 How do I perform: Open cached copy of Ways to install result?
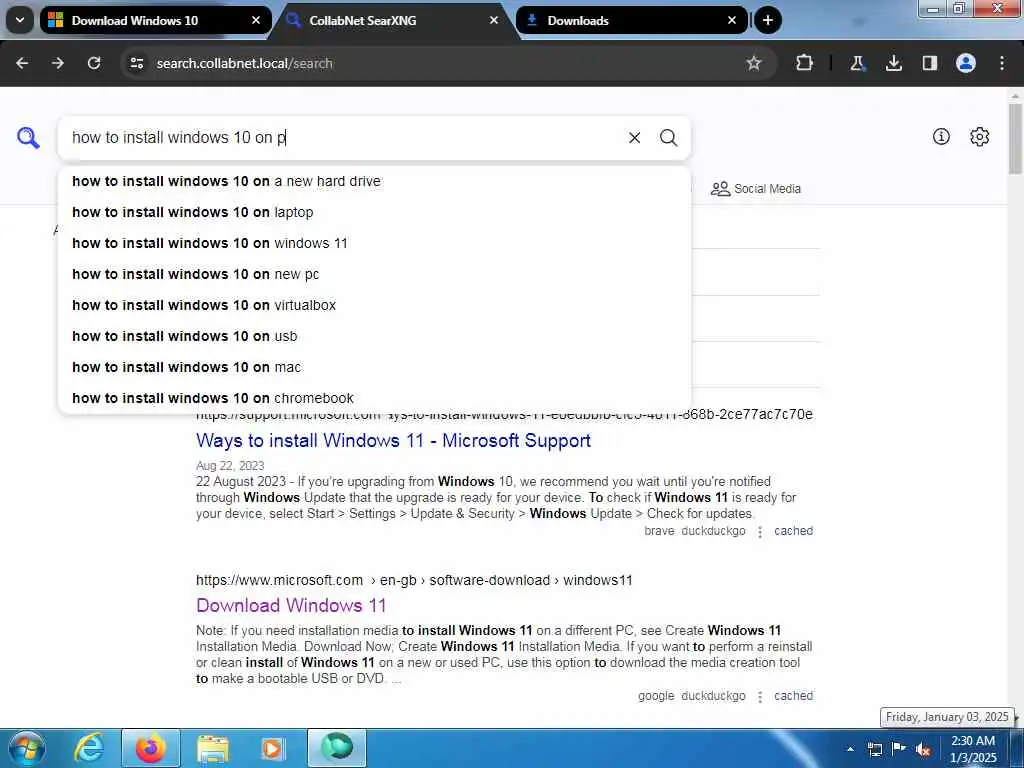click(793, 531)
